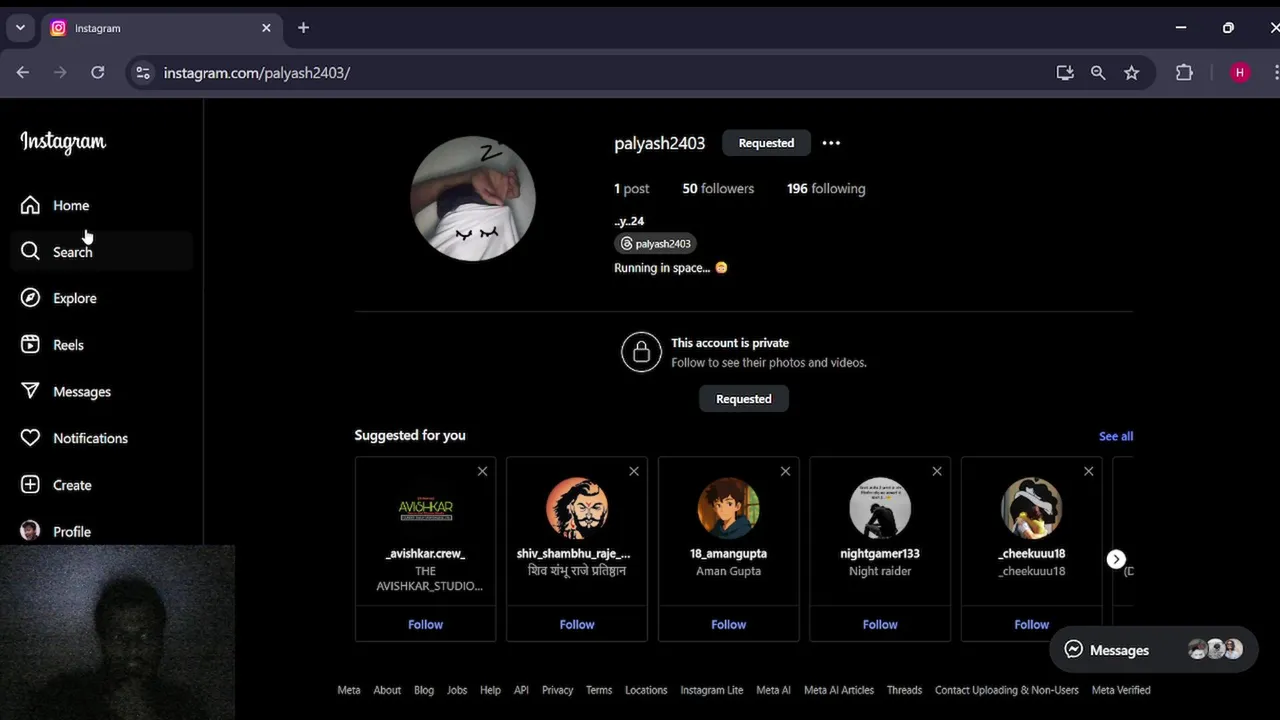The width and height of the screenshot is (1280, 720).
Task: Open the 196 following list
Action: [x=826, y=188]
